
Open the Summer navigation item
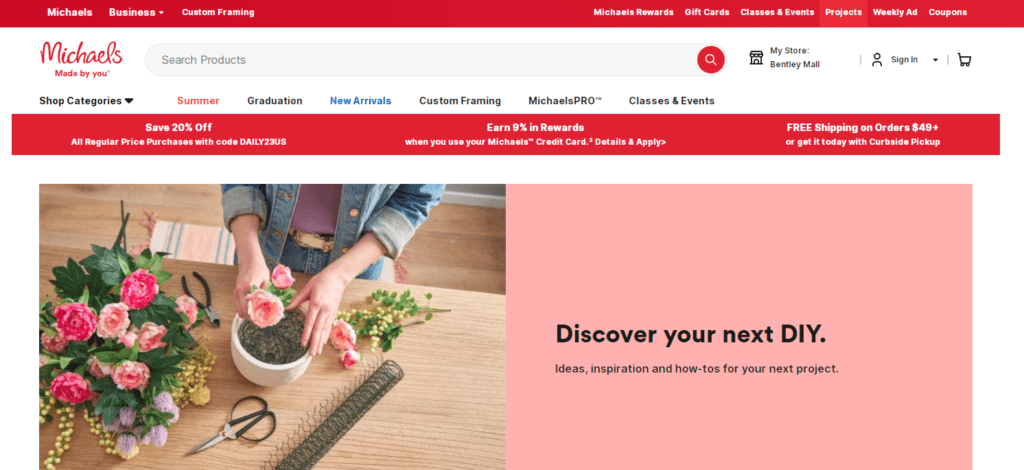click(198, 101)
